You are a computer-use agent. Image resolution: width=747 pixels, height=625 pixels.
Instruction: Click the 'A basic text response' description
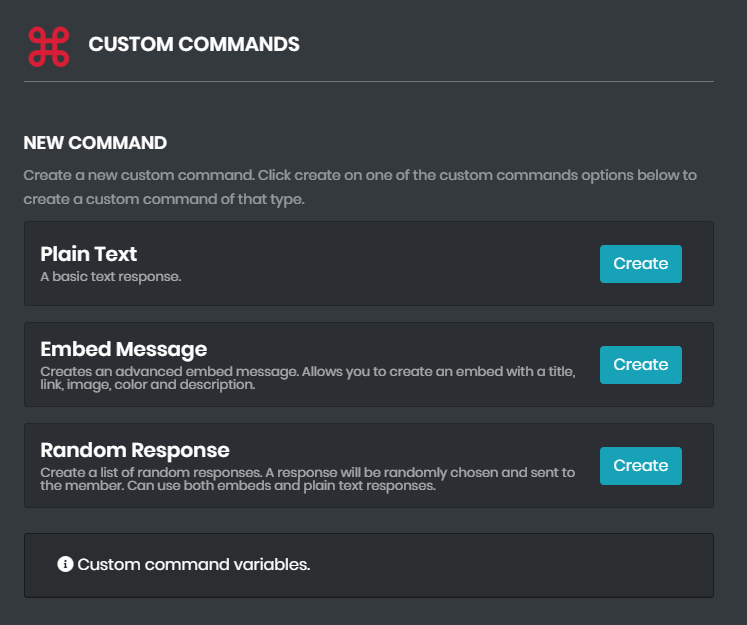[110, 277]
